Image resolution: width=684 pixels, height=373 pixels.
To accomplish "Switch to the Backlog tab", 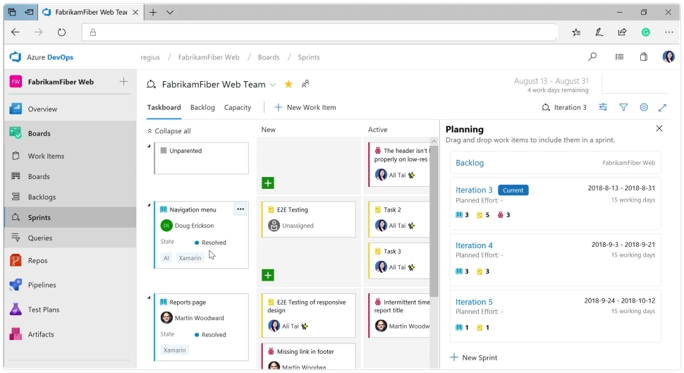I will tap(202, 107).
